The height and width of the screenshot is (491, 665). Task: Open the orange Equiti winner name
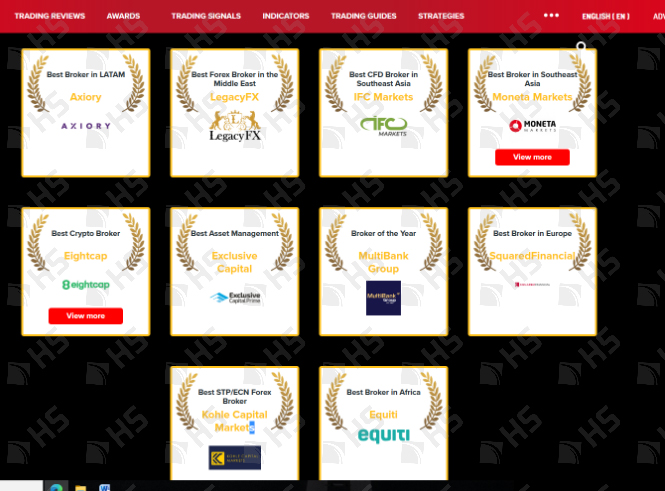tap(383, 415)
